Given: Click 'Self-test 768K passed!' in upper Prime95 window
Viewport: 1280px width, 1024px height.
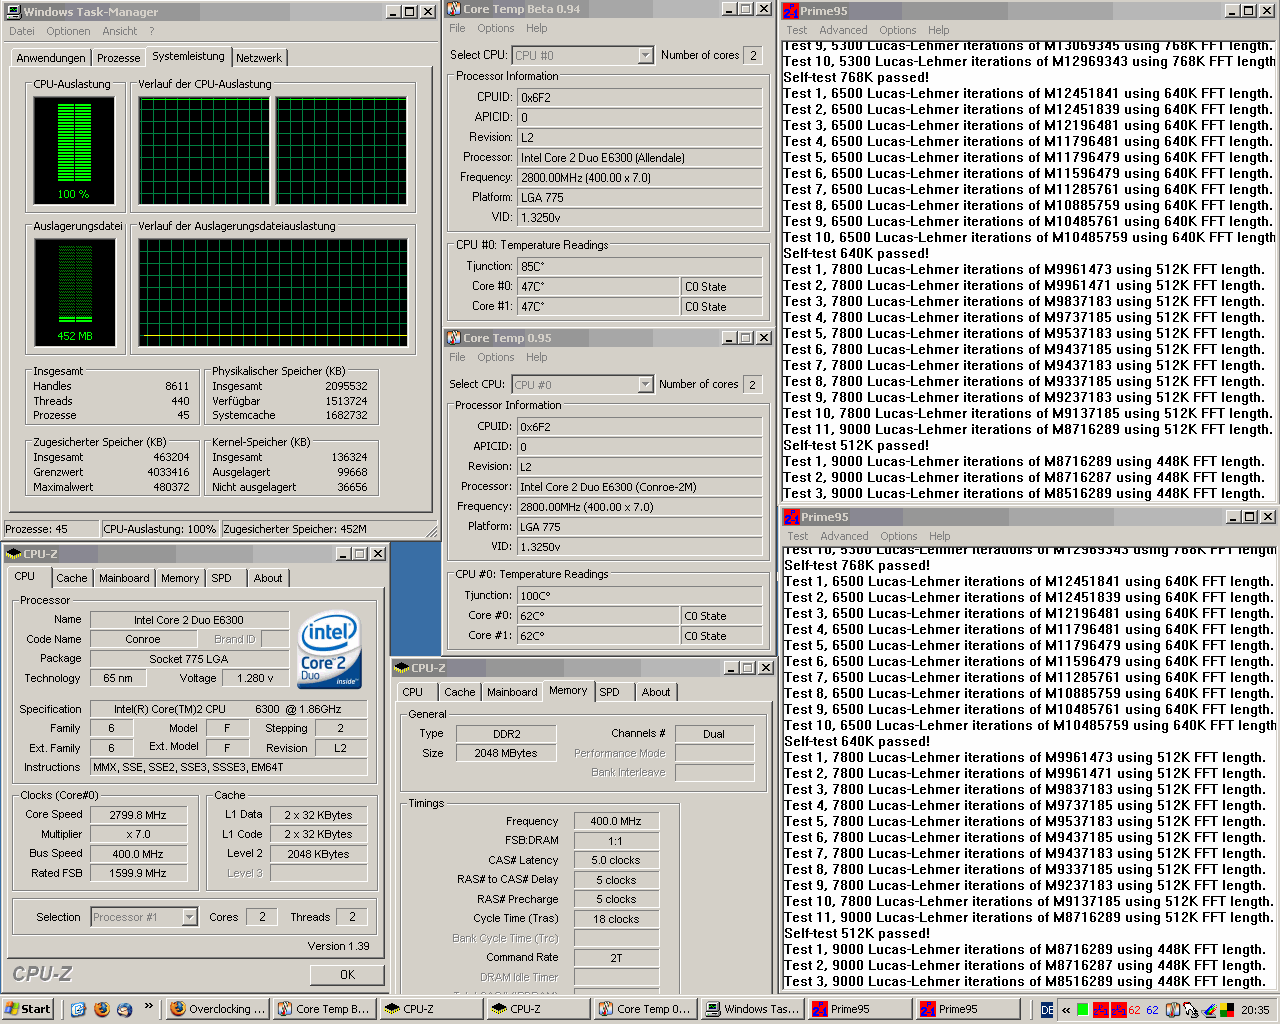Looking at the screenshot, I should 856,77.
